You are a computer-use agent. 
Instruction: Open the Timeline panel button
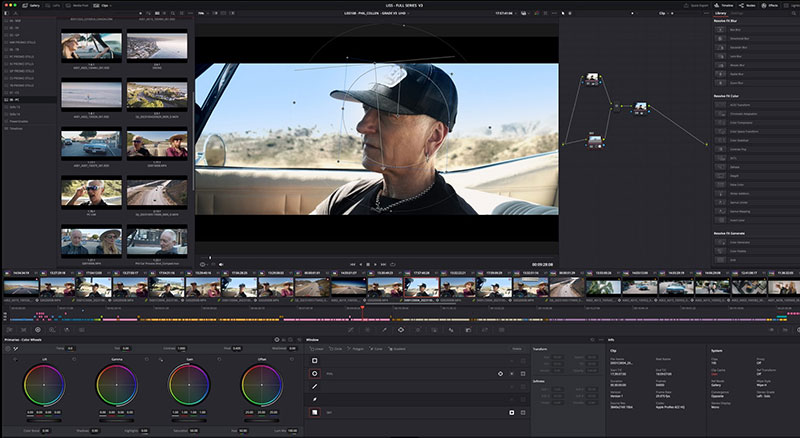(x=724, y=5)
